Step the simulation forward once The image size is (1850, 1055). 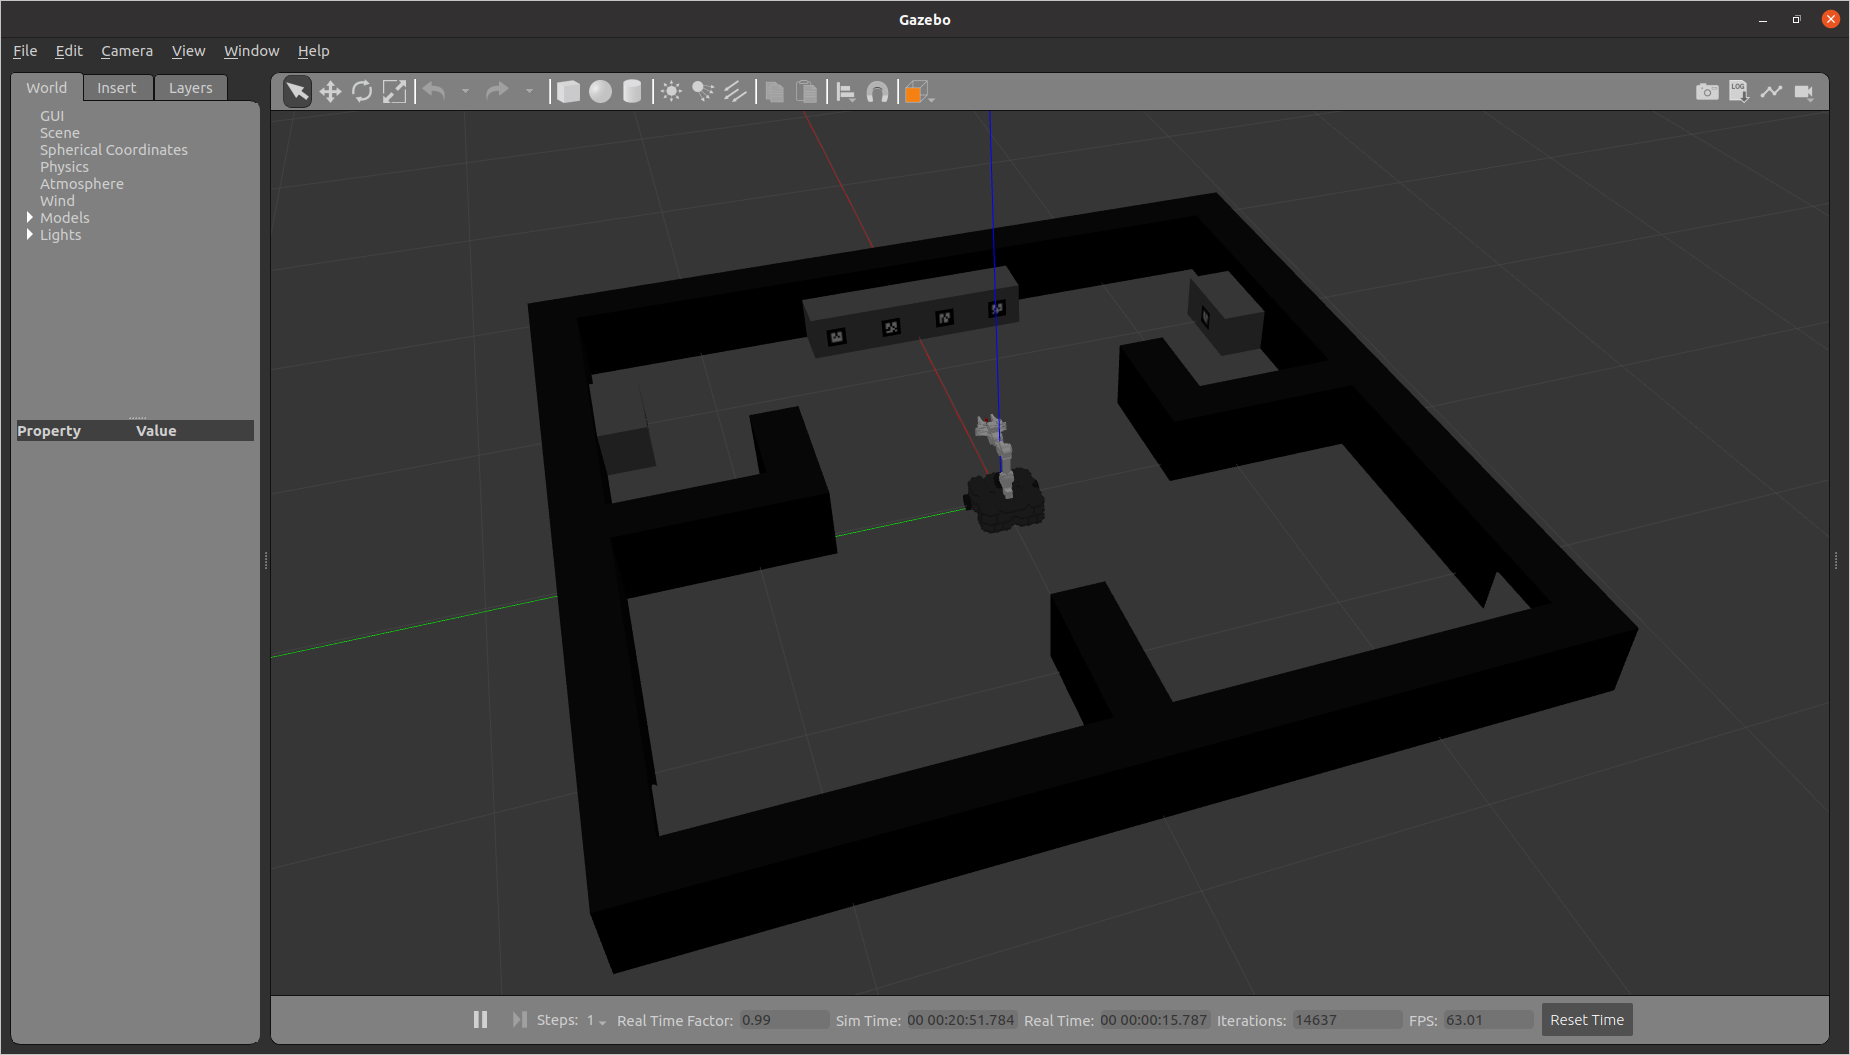click(x=519, y=1019)
